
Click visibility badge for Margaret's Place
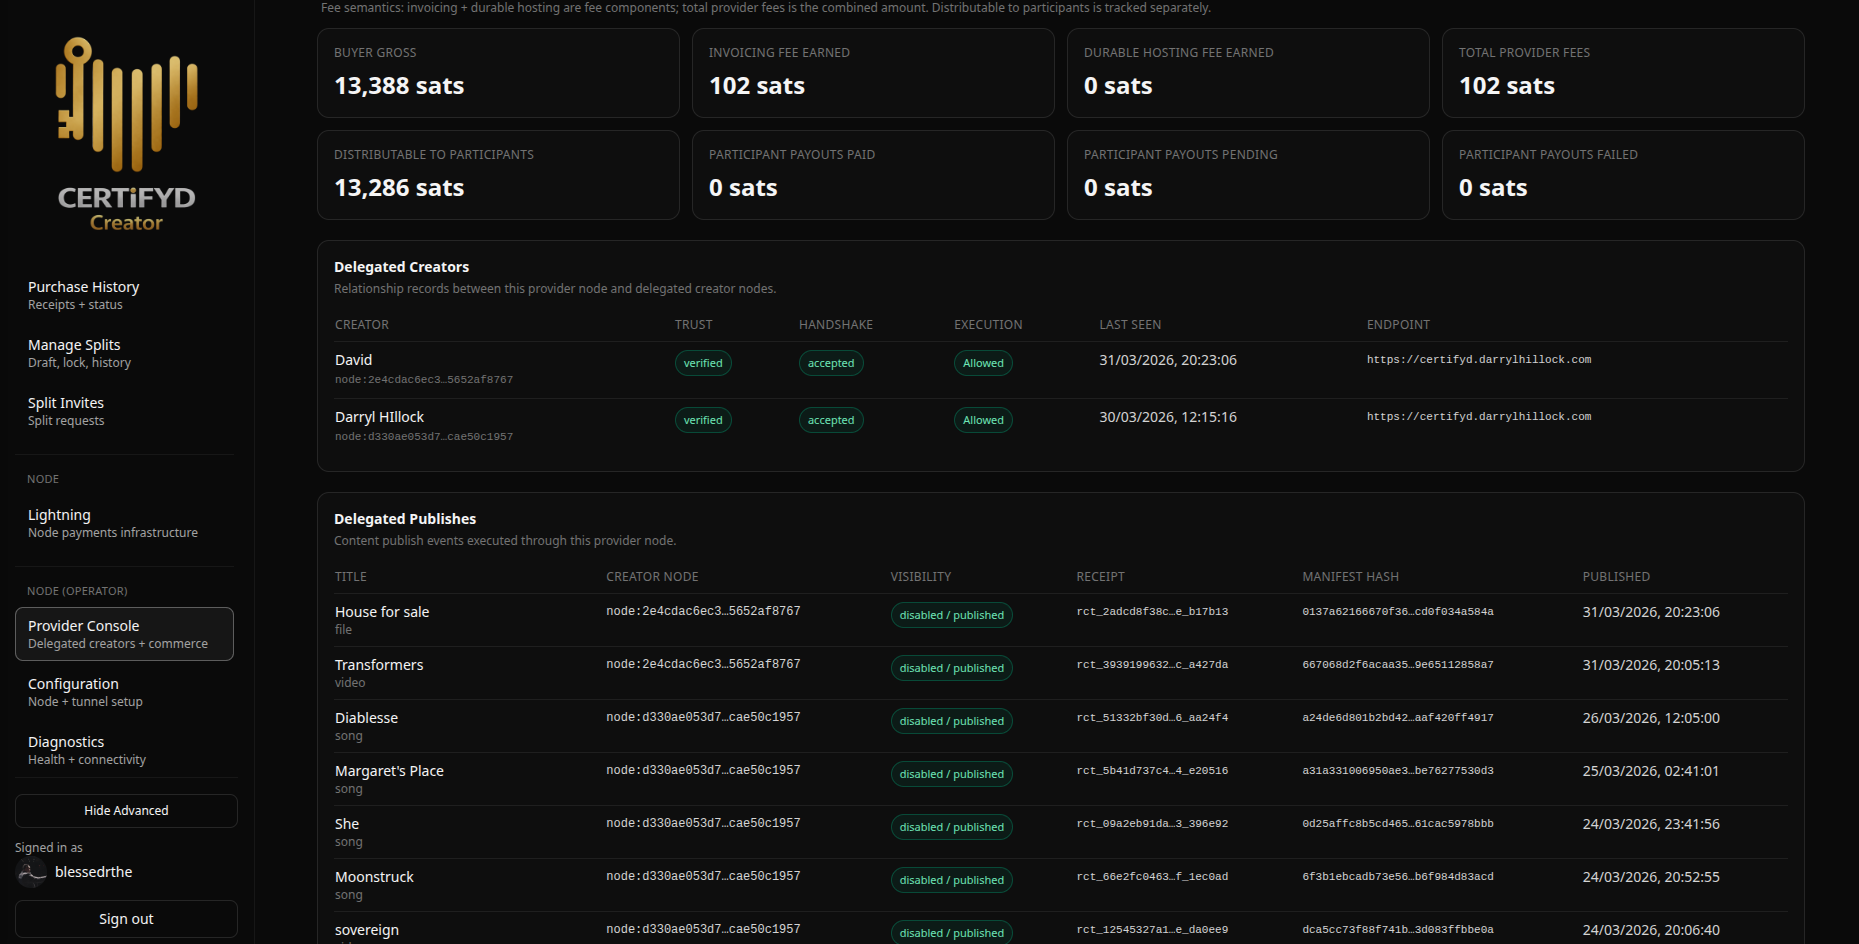coord(951,774)
